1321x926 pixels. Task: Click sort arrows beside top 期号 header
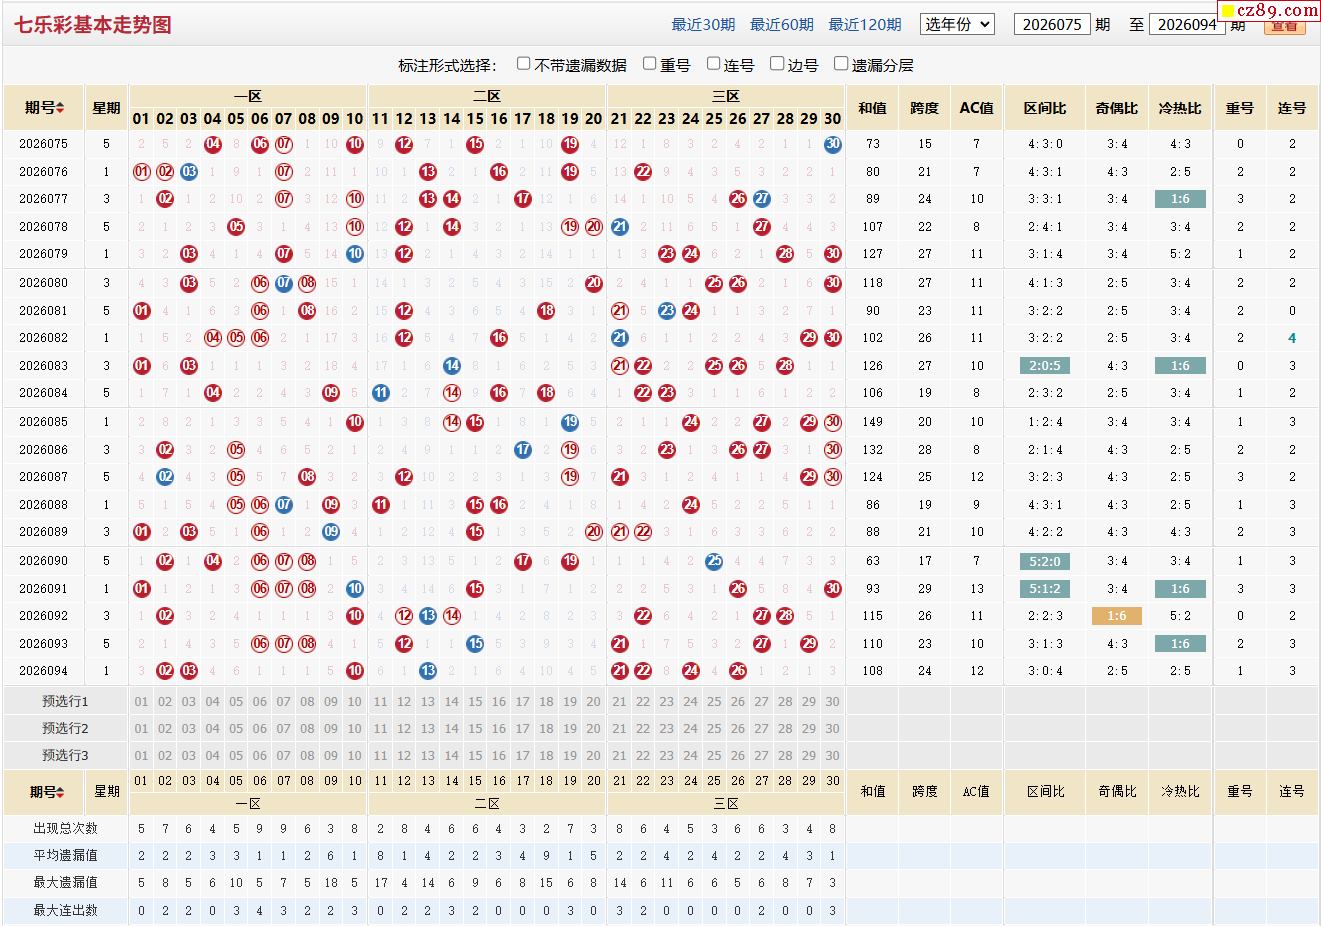(x=60, y=108)
